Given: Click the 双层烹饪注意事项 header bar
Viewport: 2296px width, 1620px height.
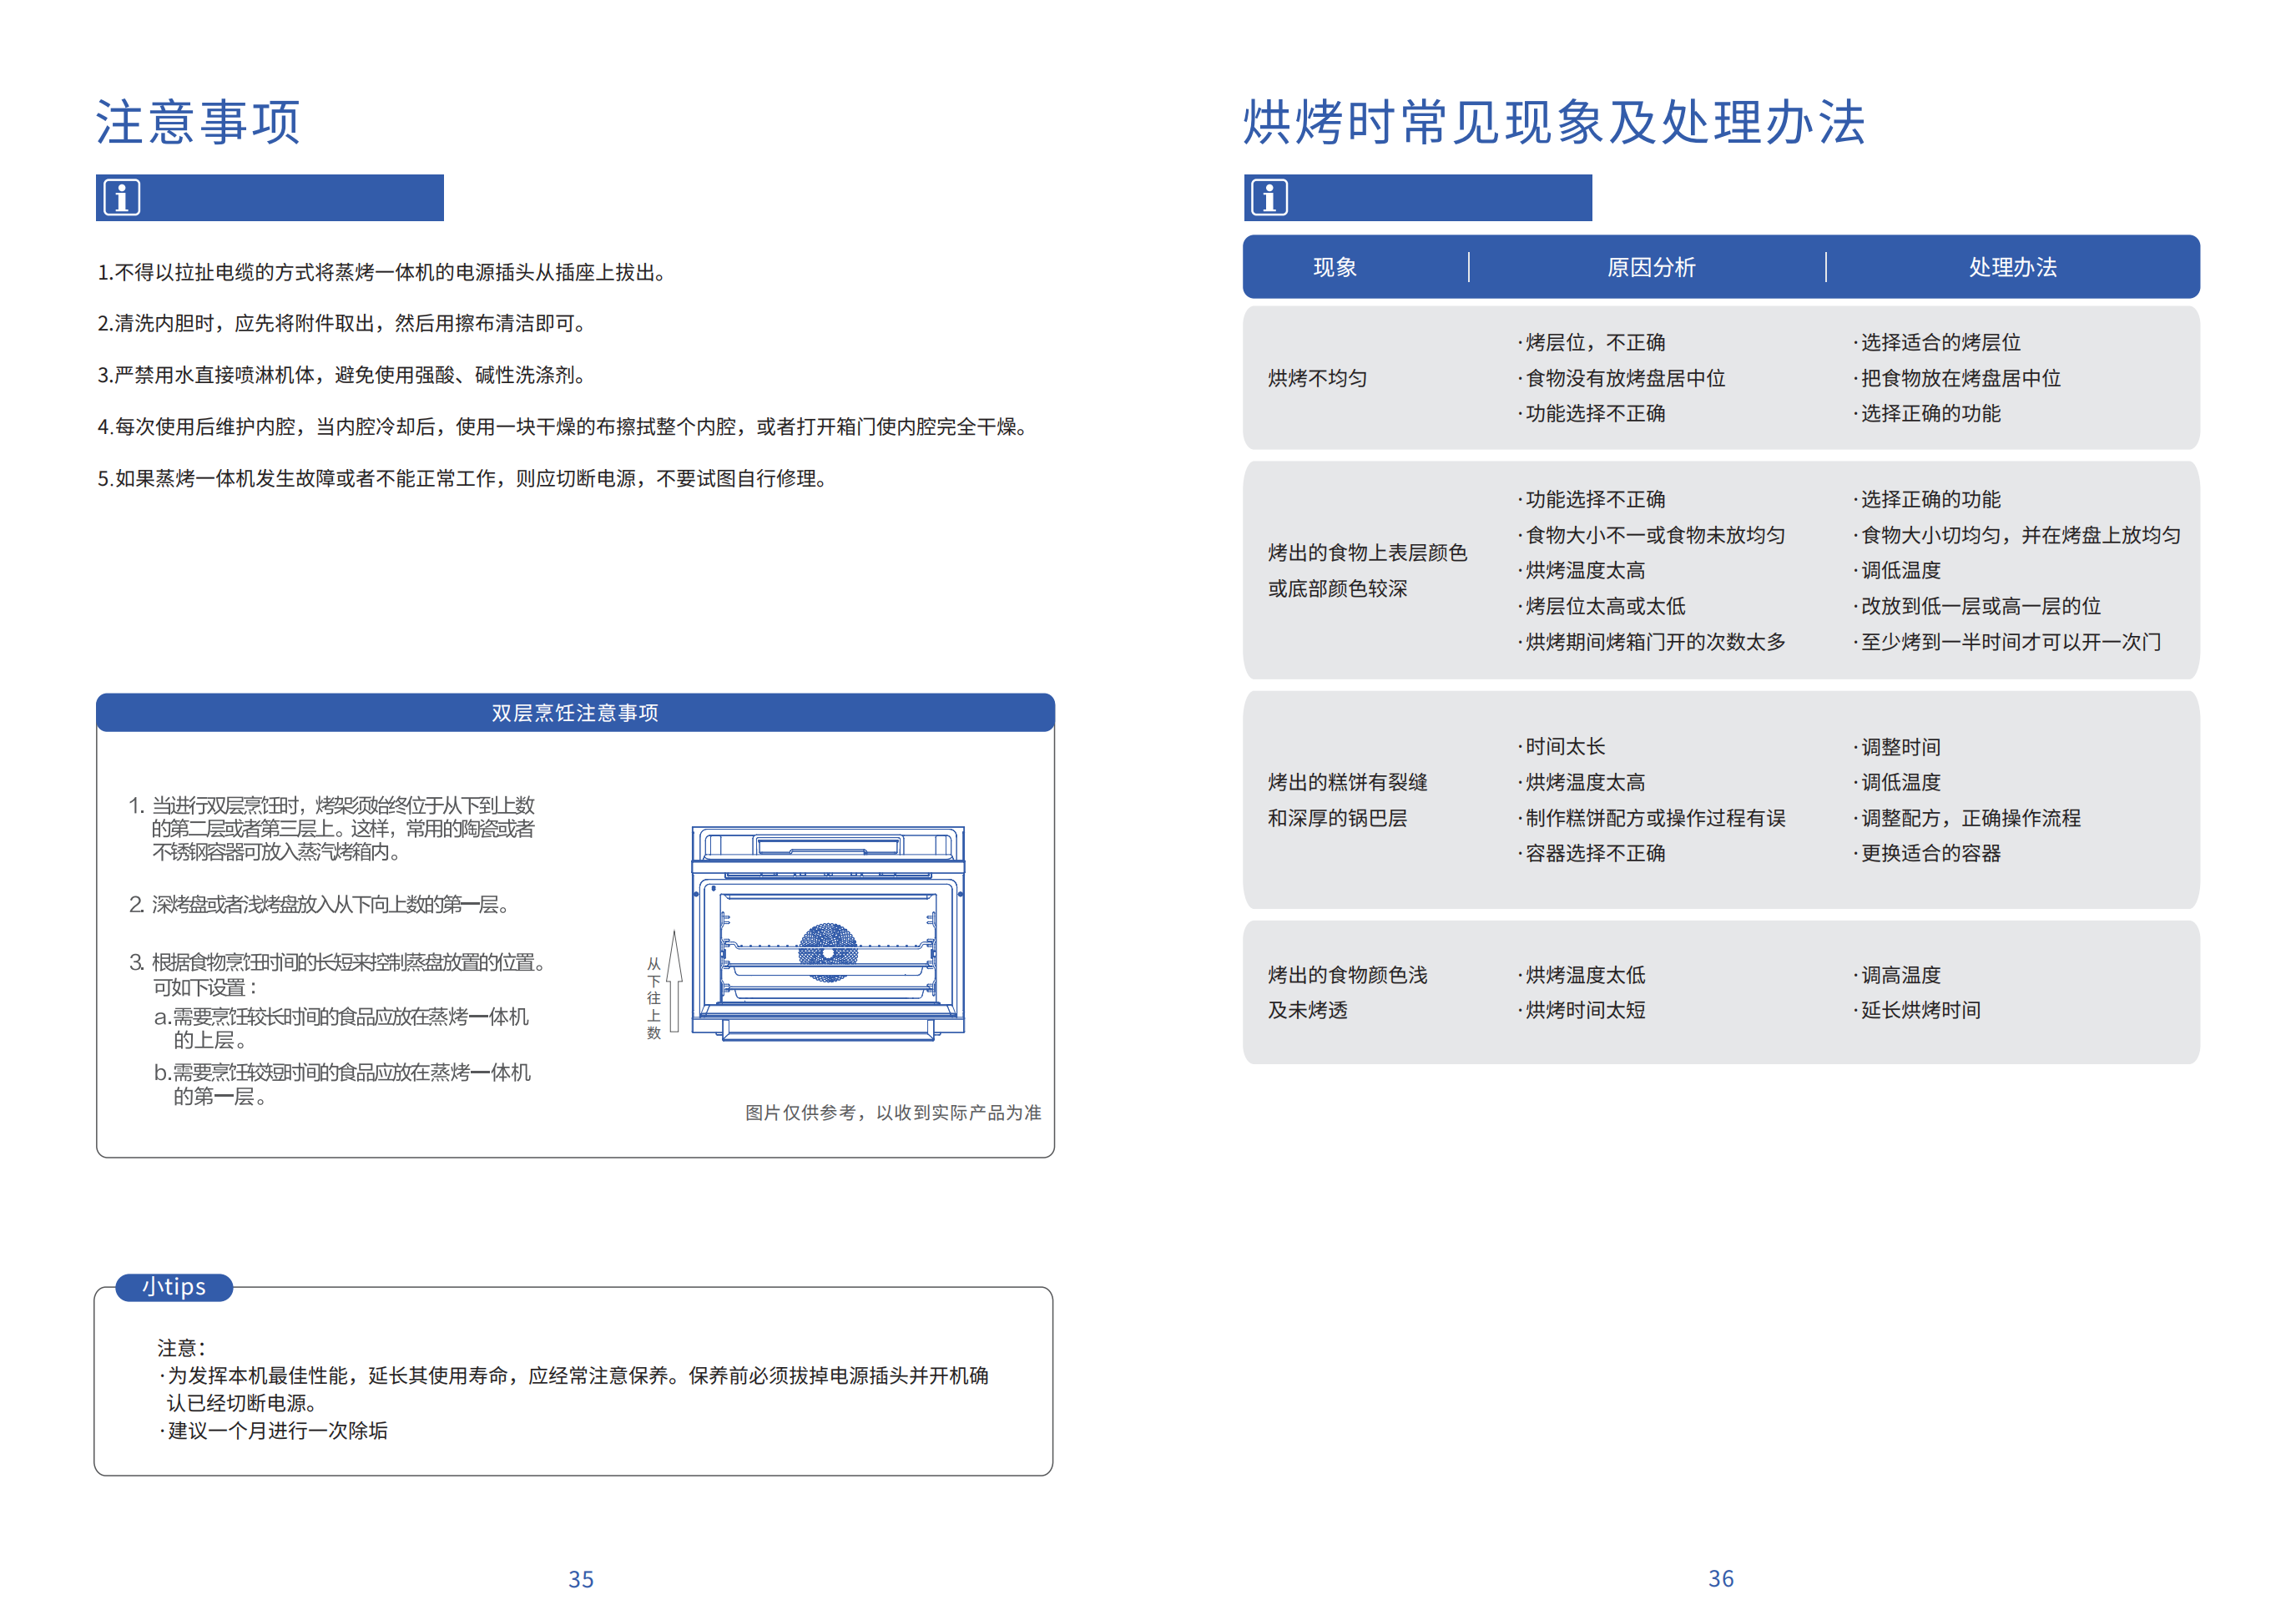Looking at the screenshot, I should 575,712.
